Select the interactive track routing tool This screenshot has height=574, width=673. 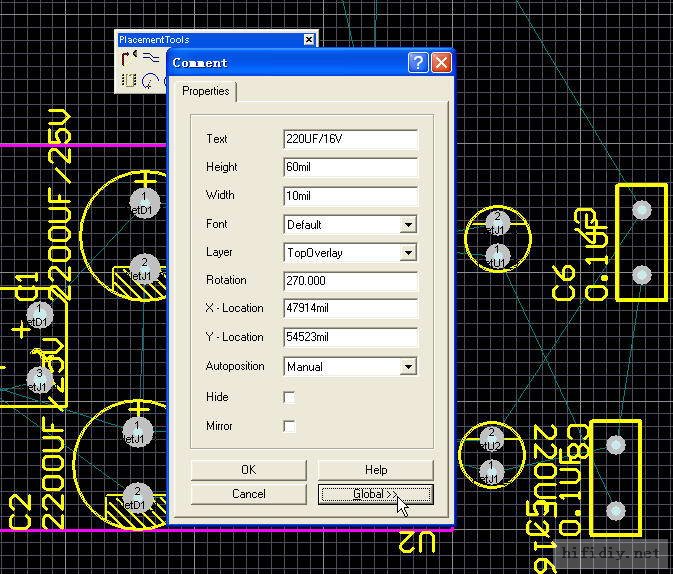(129, 59)
